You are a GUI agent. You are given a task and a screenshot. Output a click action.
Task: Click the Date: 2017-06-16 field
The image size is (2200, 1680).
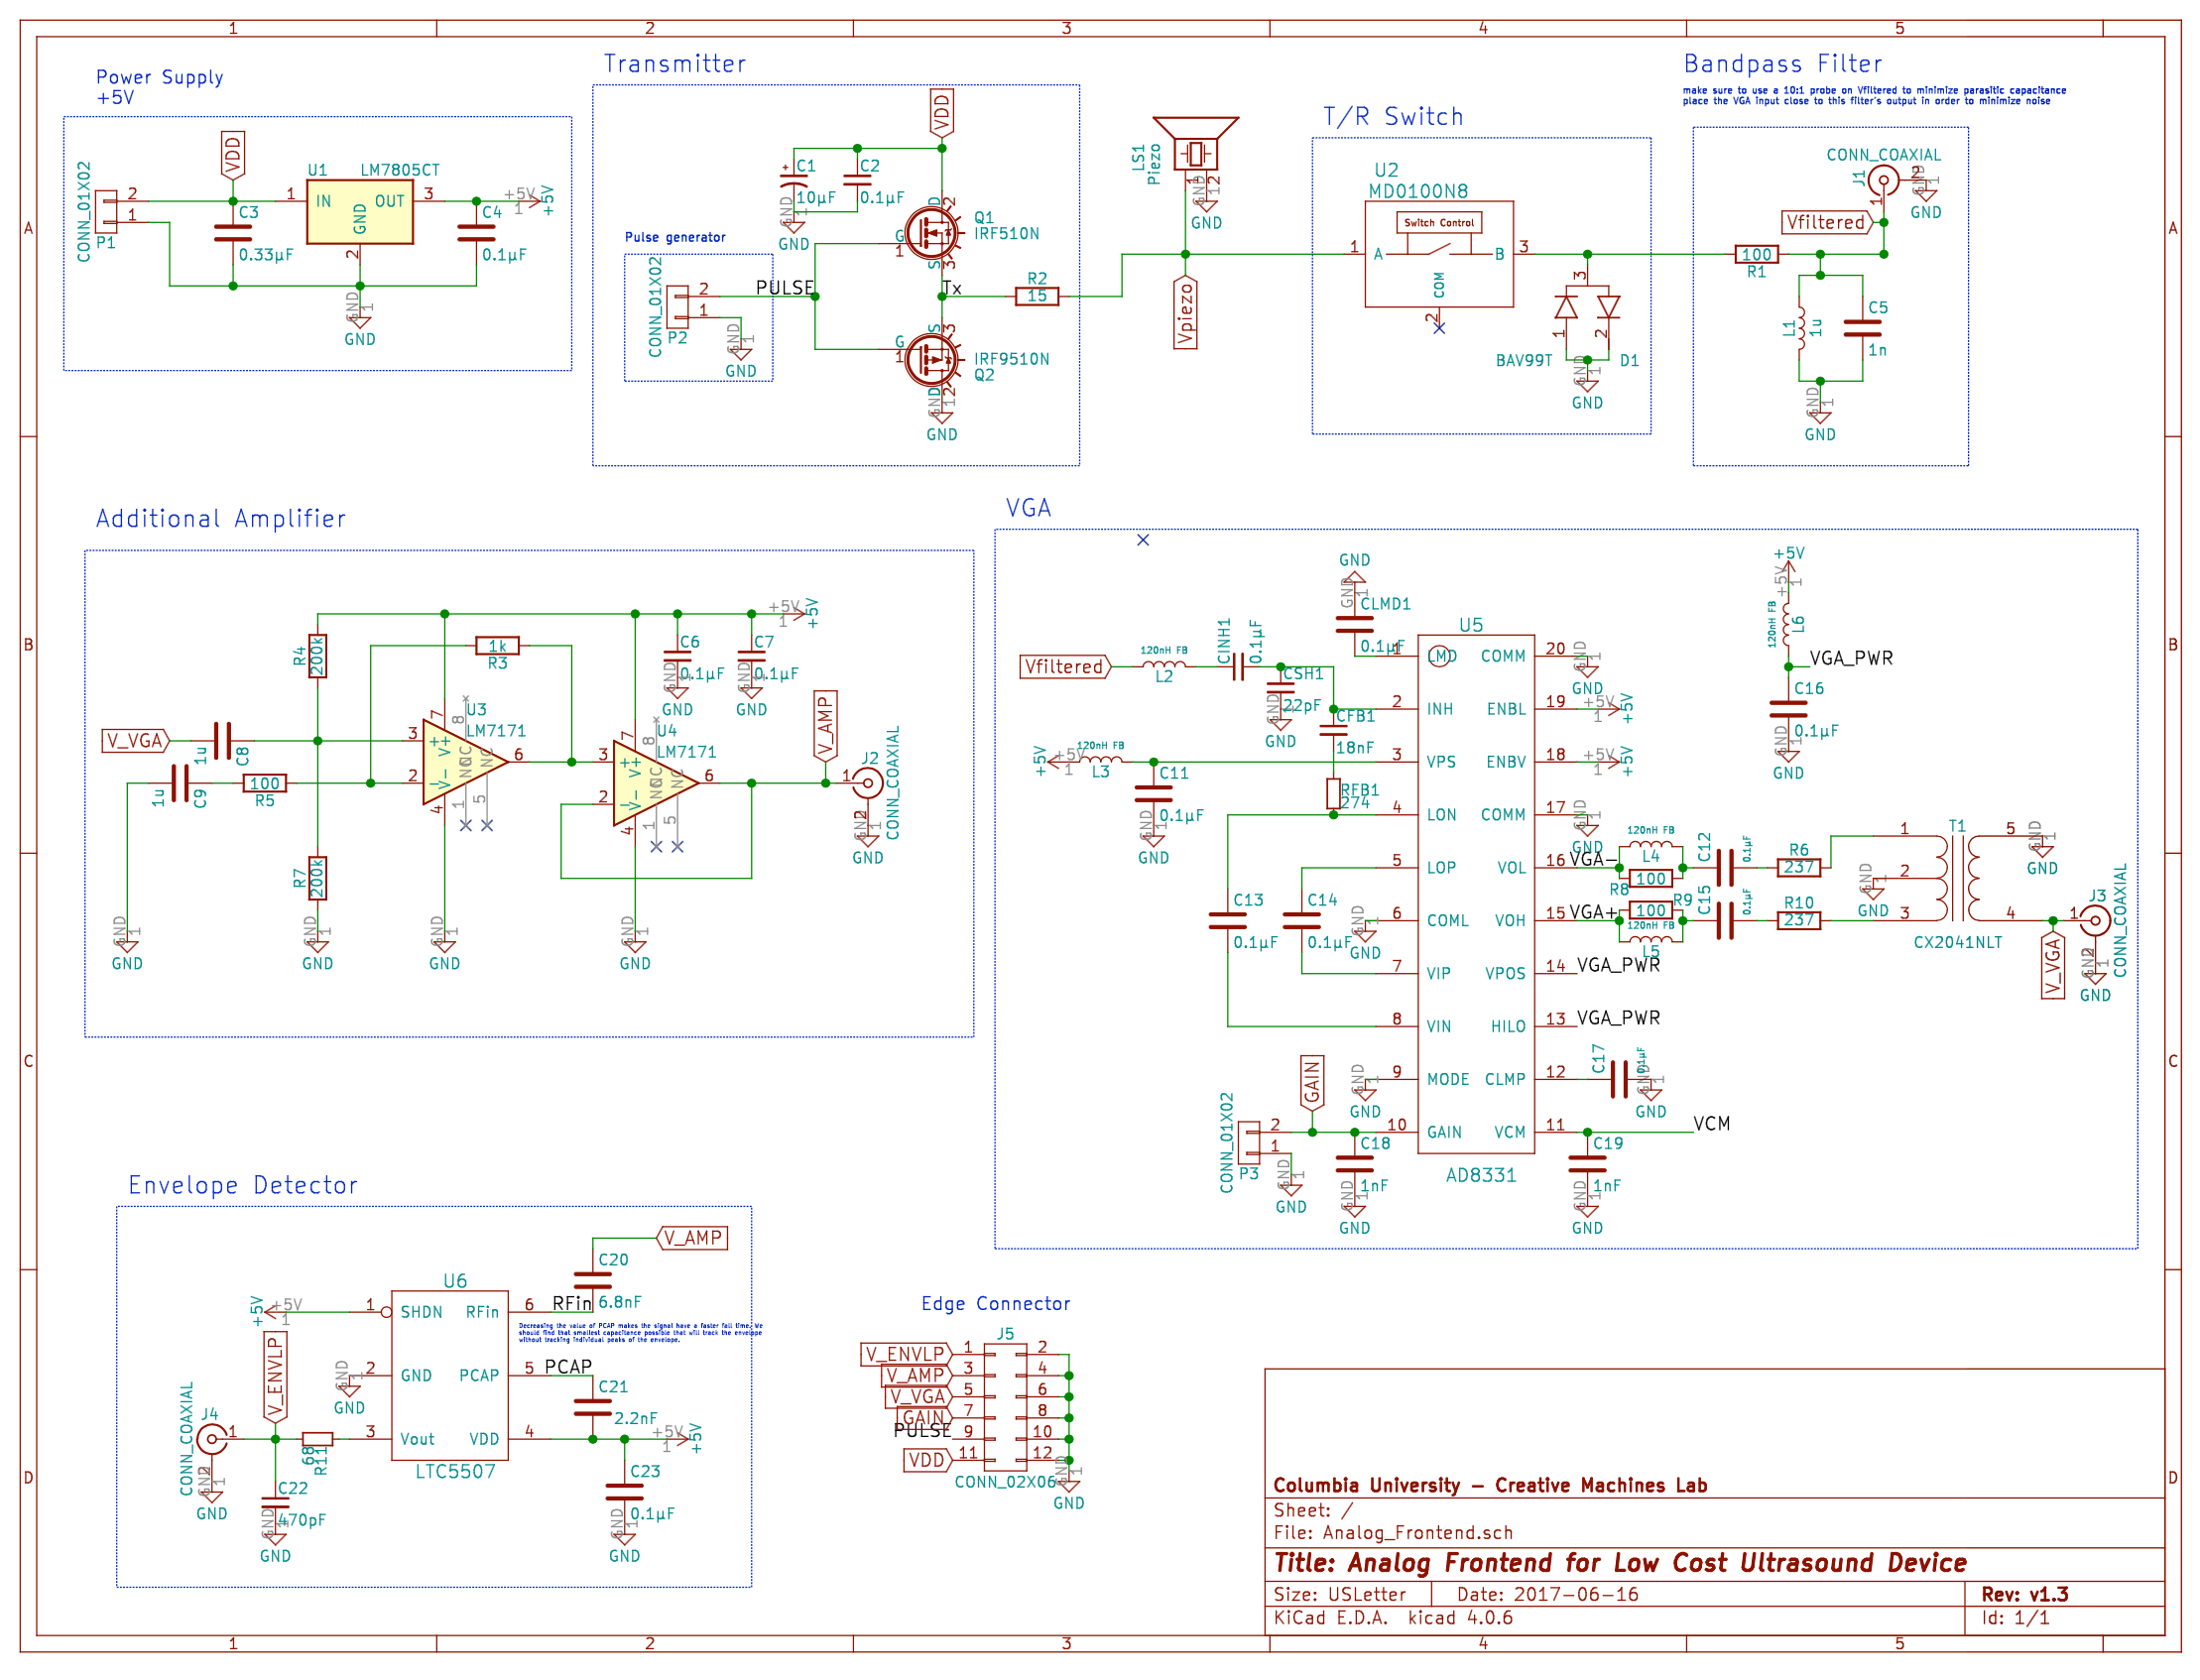(x=1547, y=1594)
